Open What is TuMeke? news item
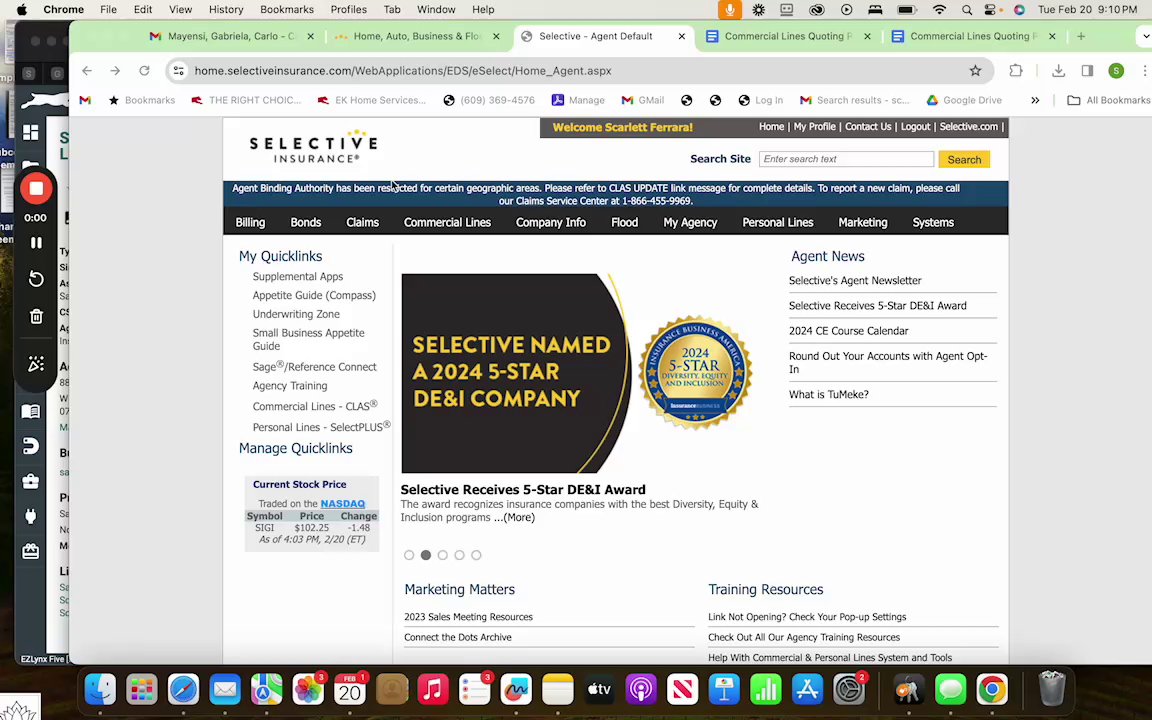 click(829, 394)
